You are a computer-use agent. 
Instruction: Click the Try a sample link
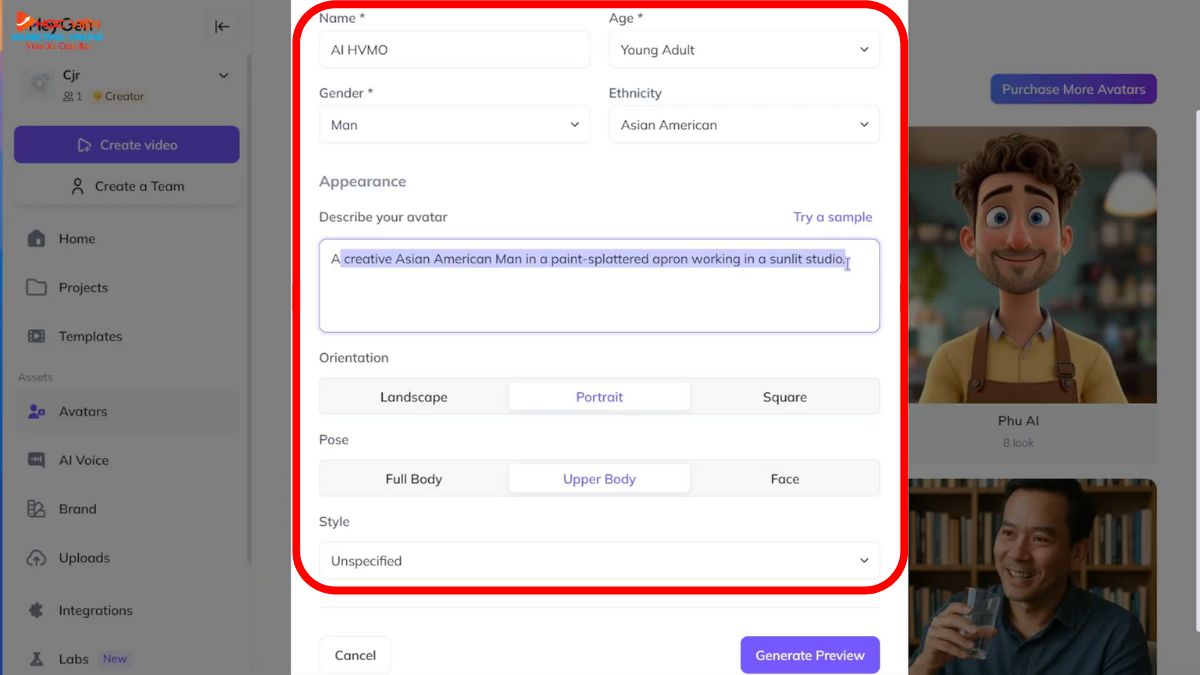coord(832,217)
